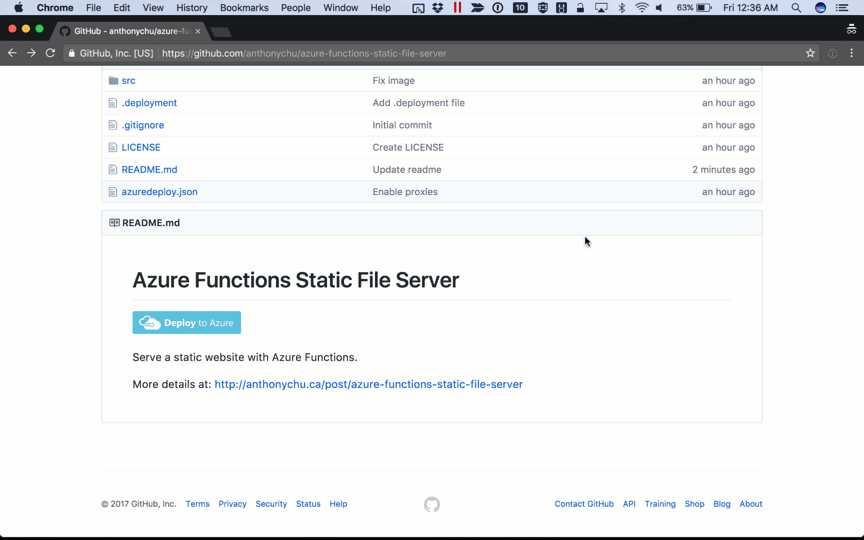Open the History menu
864x540 pixels.
pos(192,8)
